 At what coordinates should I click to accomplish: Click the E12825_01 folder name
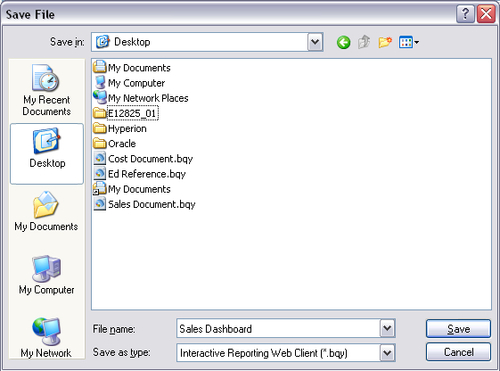pyautogui.click(x=132, y=113)
